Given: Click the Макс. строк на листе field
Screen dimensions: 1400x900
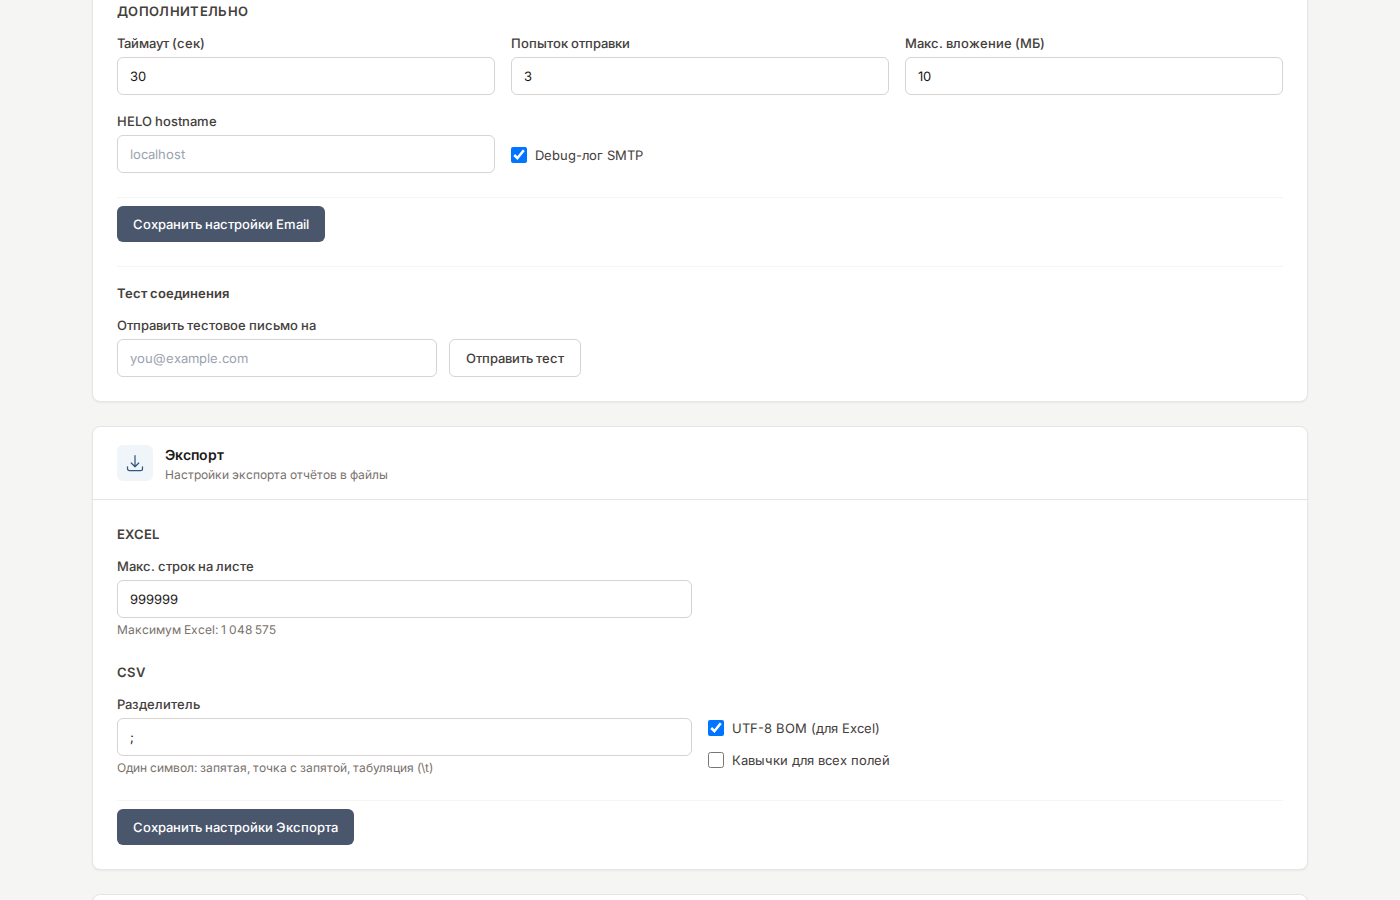Looking at the screenshot, I should click(x=404, y=599).
